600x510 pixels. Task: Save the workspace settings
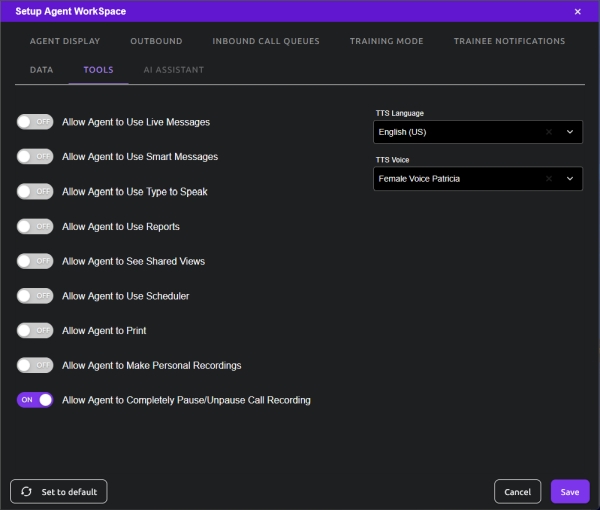pyautogui.click(x=570, y=492)
